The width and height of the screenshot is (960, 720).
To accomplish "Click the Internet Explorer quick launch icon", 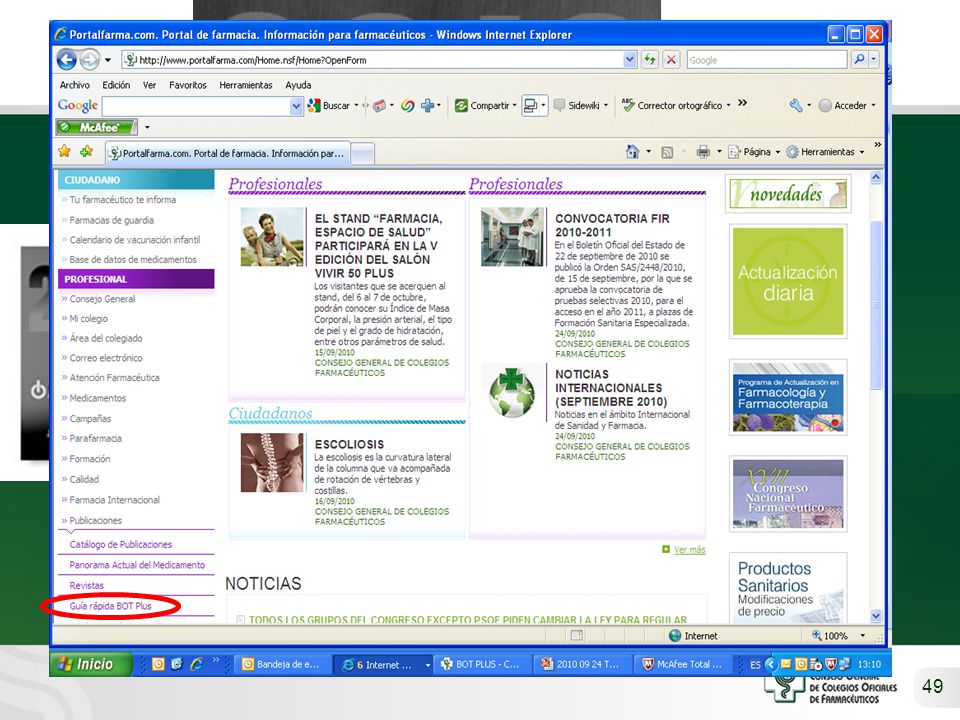I will [x=196, y=664].
